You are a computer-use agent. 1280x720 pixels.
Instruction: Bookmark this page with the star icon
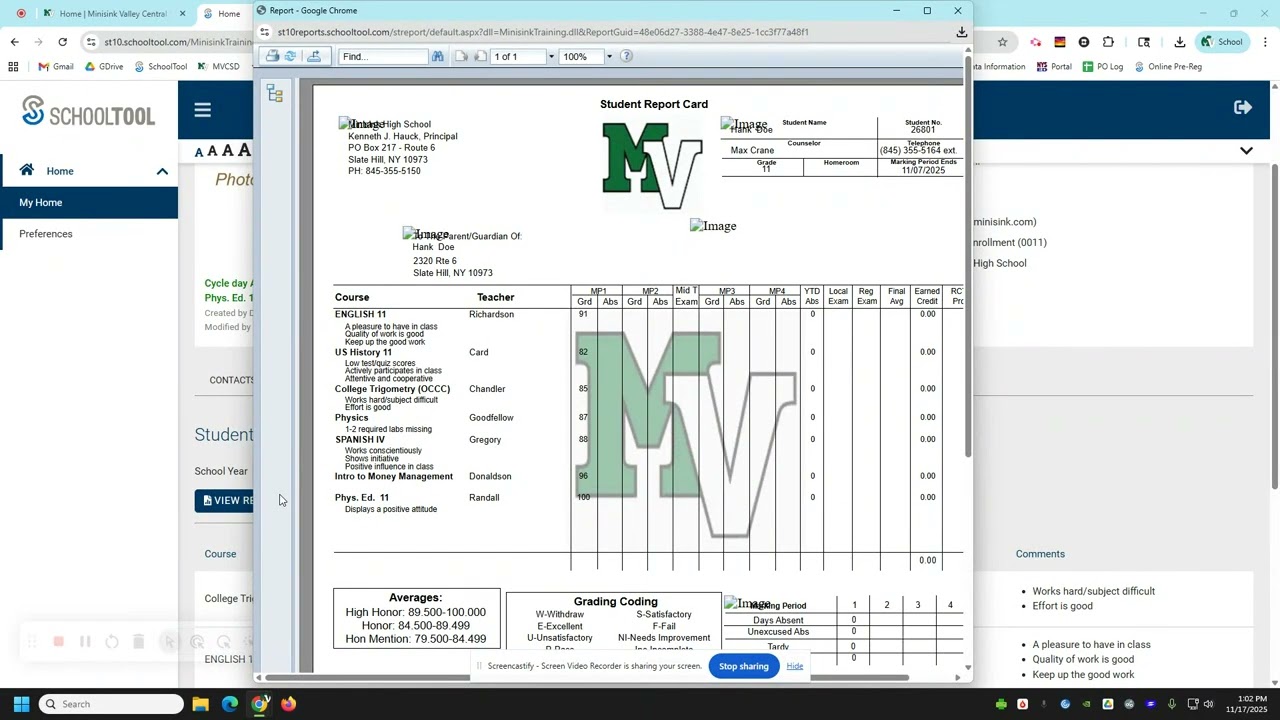click(x=1002, y=42)
